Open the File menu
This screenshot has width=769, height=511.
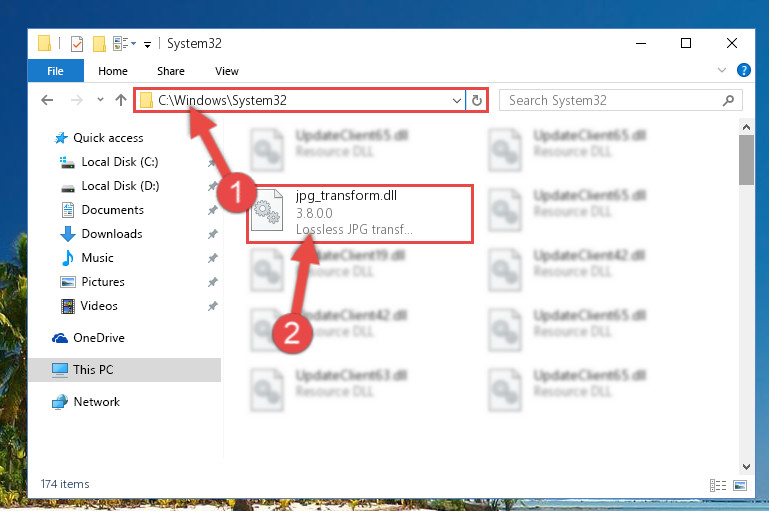pyautogui.click(x=55, y=71)
